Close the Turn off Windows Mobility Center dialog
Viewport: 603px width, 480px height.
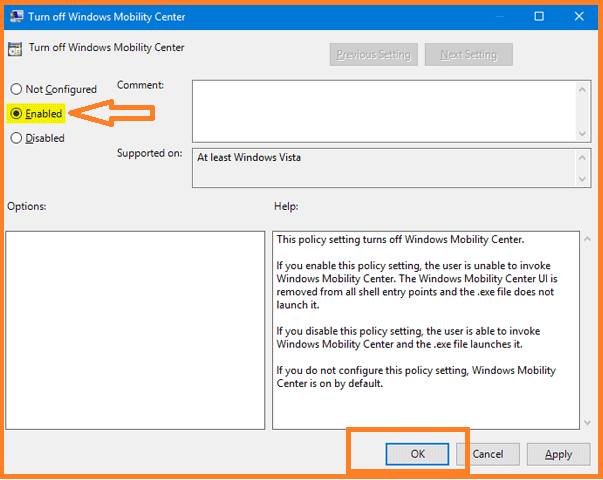tap(579, 16)
